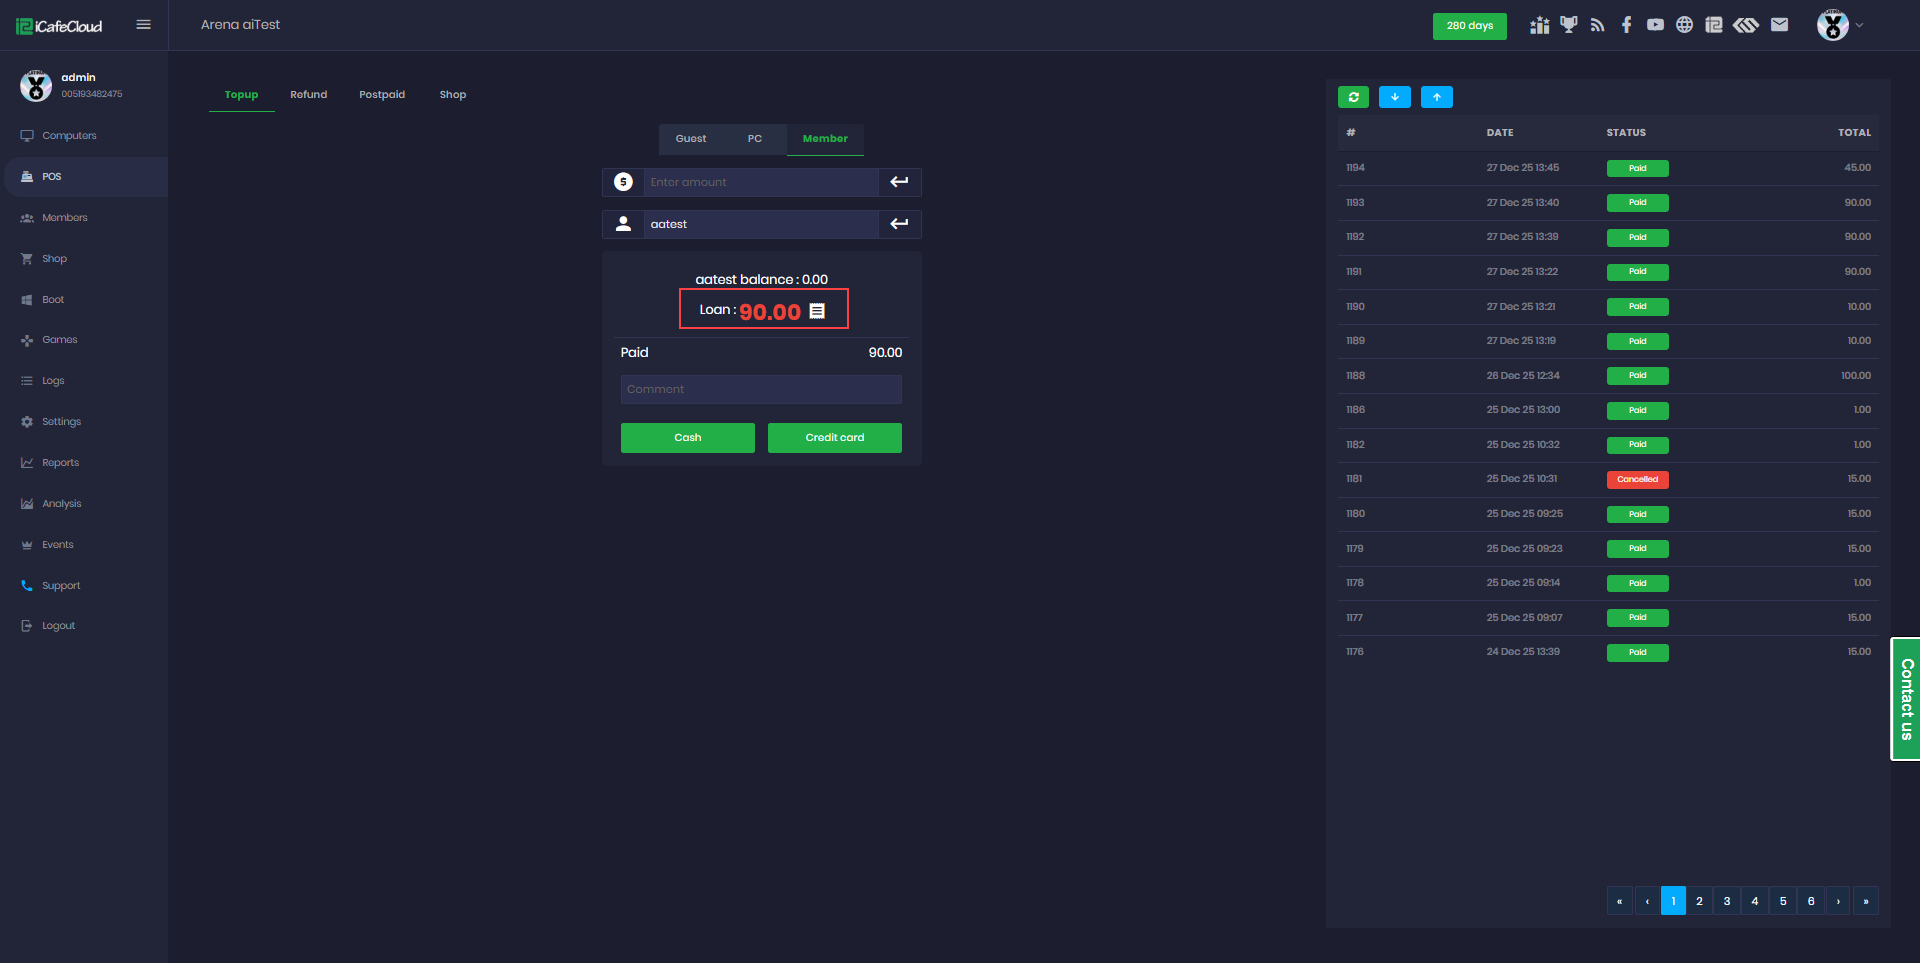The width and height of the screenshot is (1920, 963).
Task: Click the globe website icon
Action: point(1685,25)
